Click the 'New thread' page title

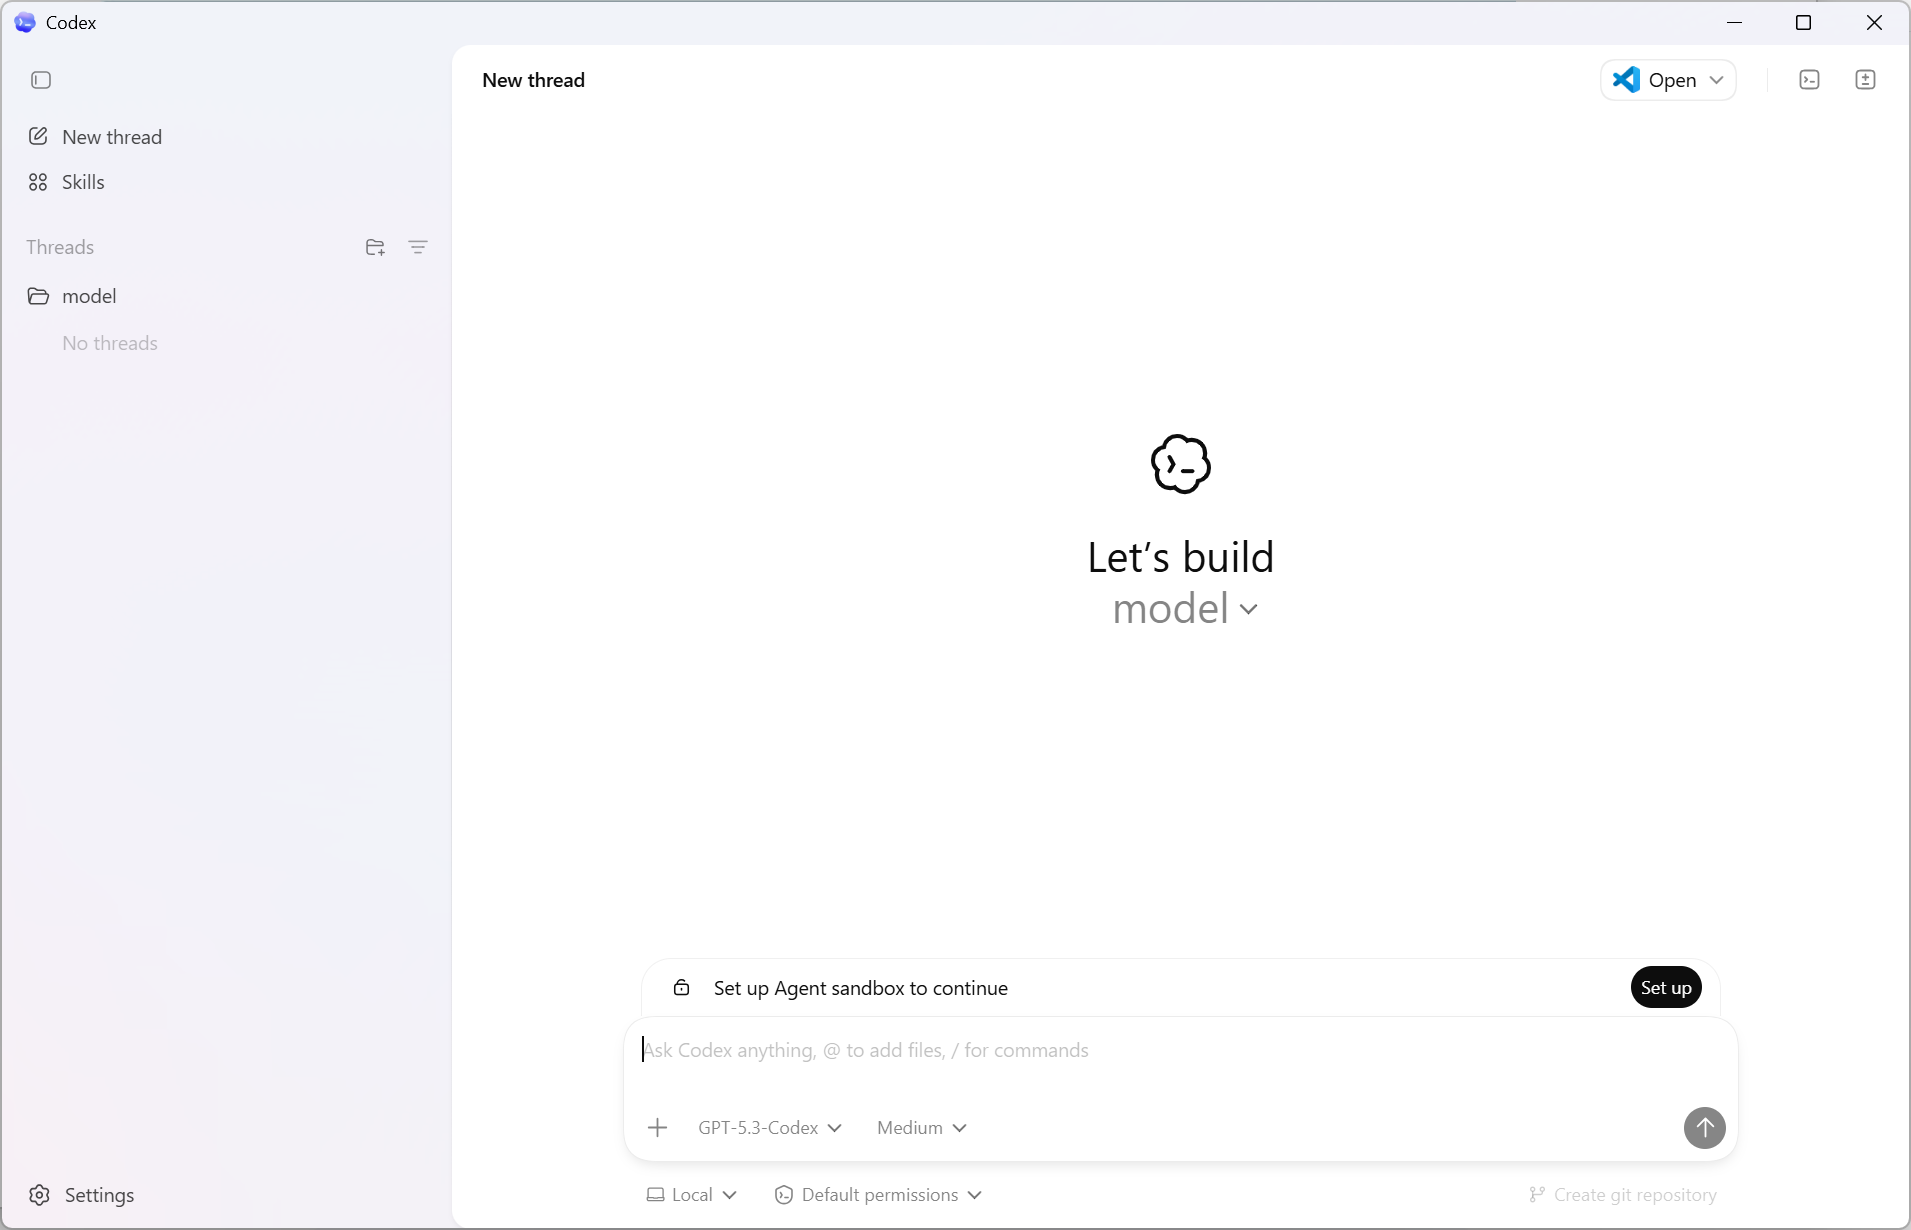(533, 80)
